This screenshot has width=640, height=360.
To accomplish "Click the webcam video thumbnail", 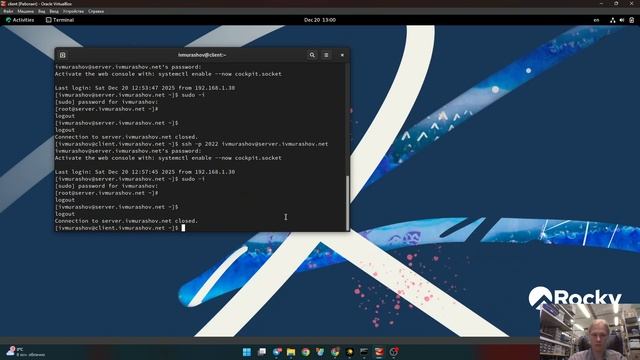I will (590, 332).
